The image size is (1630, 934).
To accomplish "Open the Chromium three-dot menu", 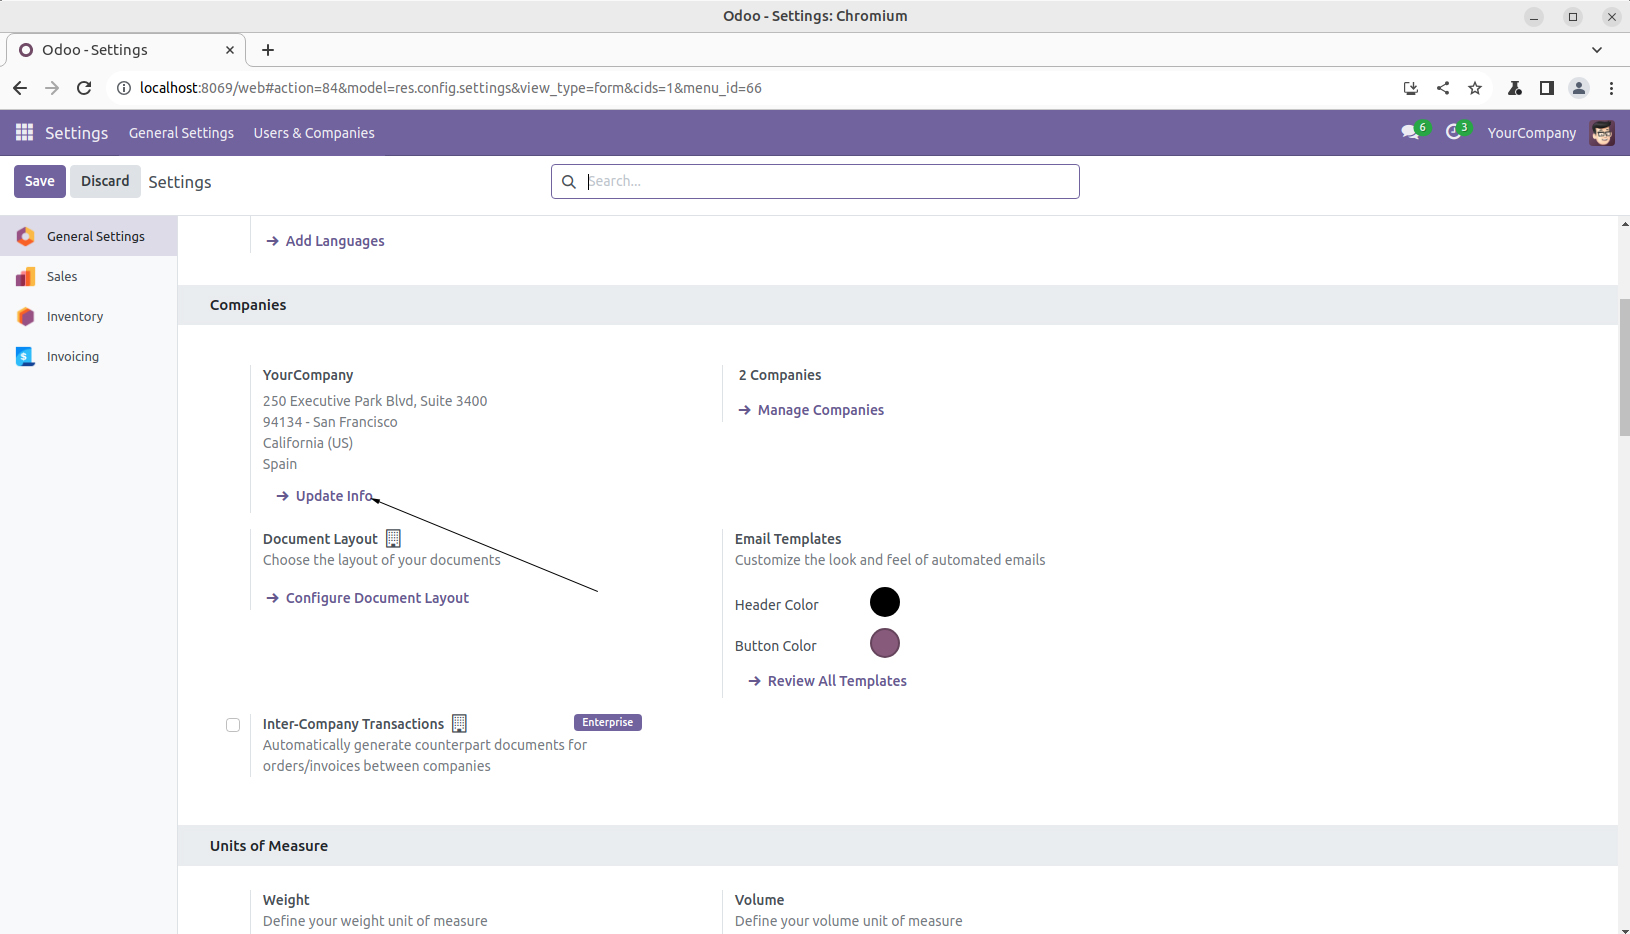I will [1611, 88].
